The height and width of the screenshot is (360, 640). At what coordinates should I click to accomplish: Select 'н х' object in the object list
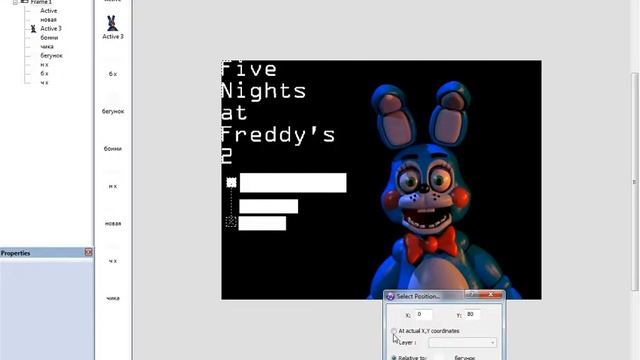tap(113, 186)
